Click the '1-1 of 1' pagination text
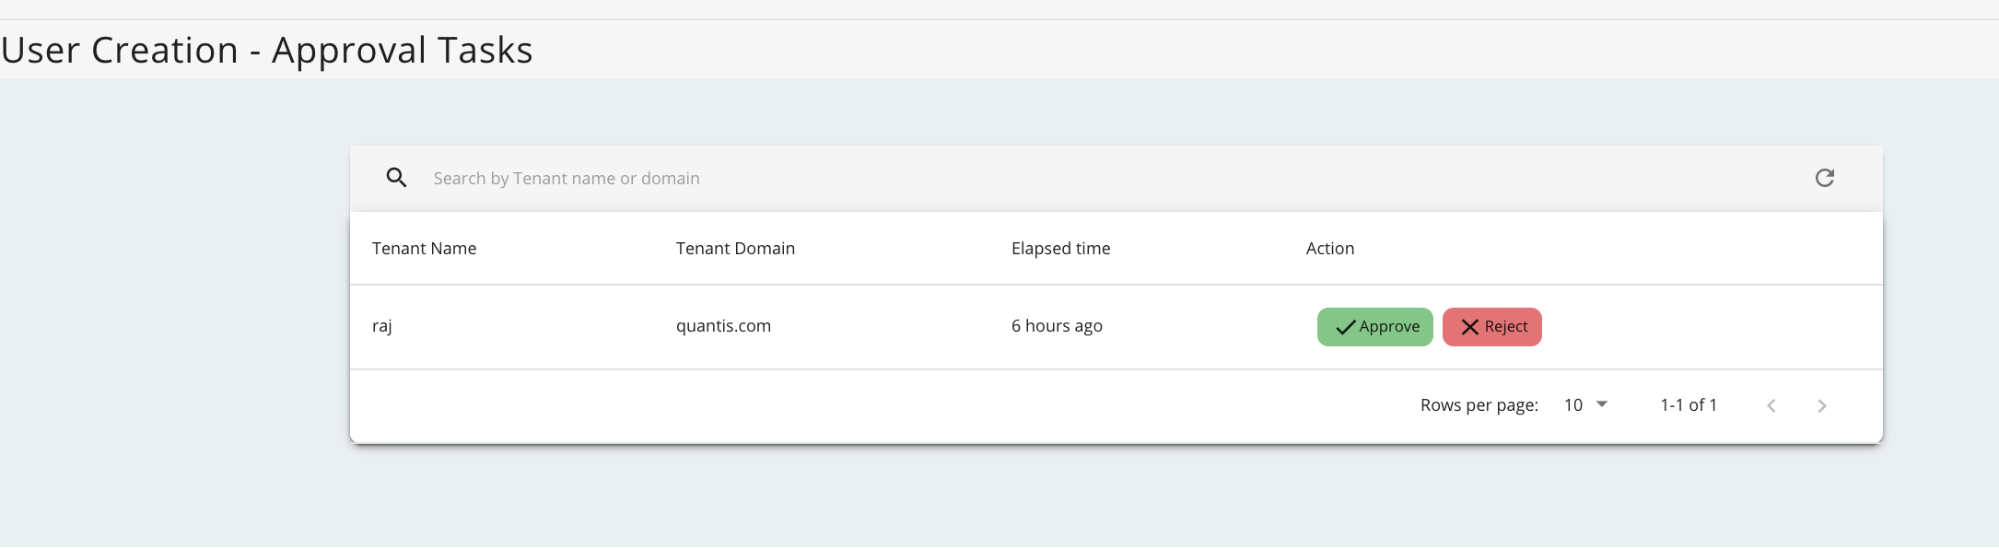Viewport: 1999px width, 548px height. (x=1688, y=405)
